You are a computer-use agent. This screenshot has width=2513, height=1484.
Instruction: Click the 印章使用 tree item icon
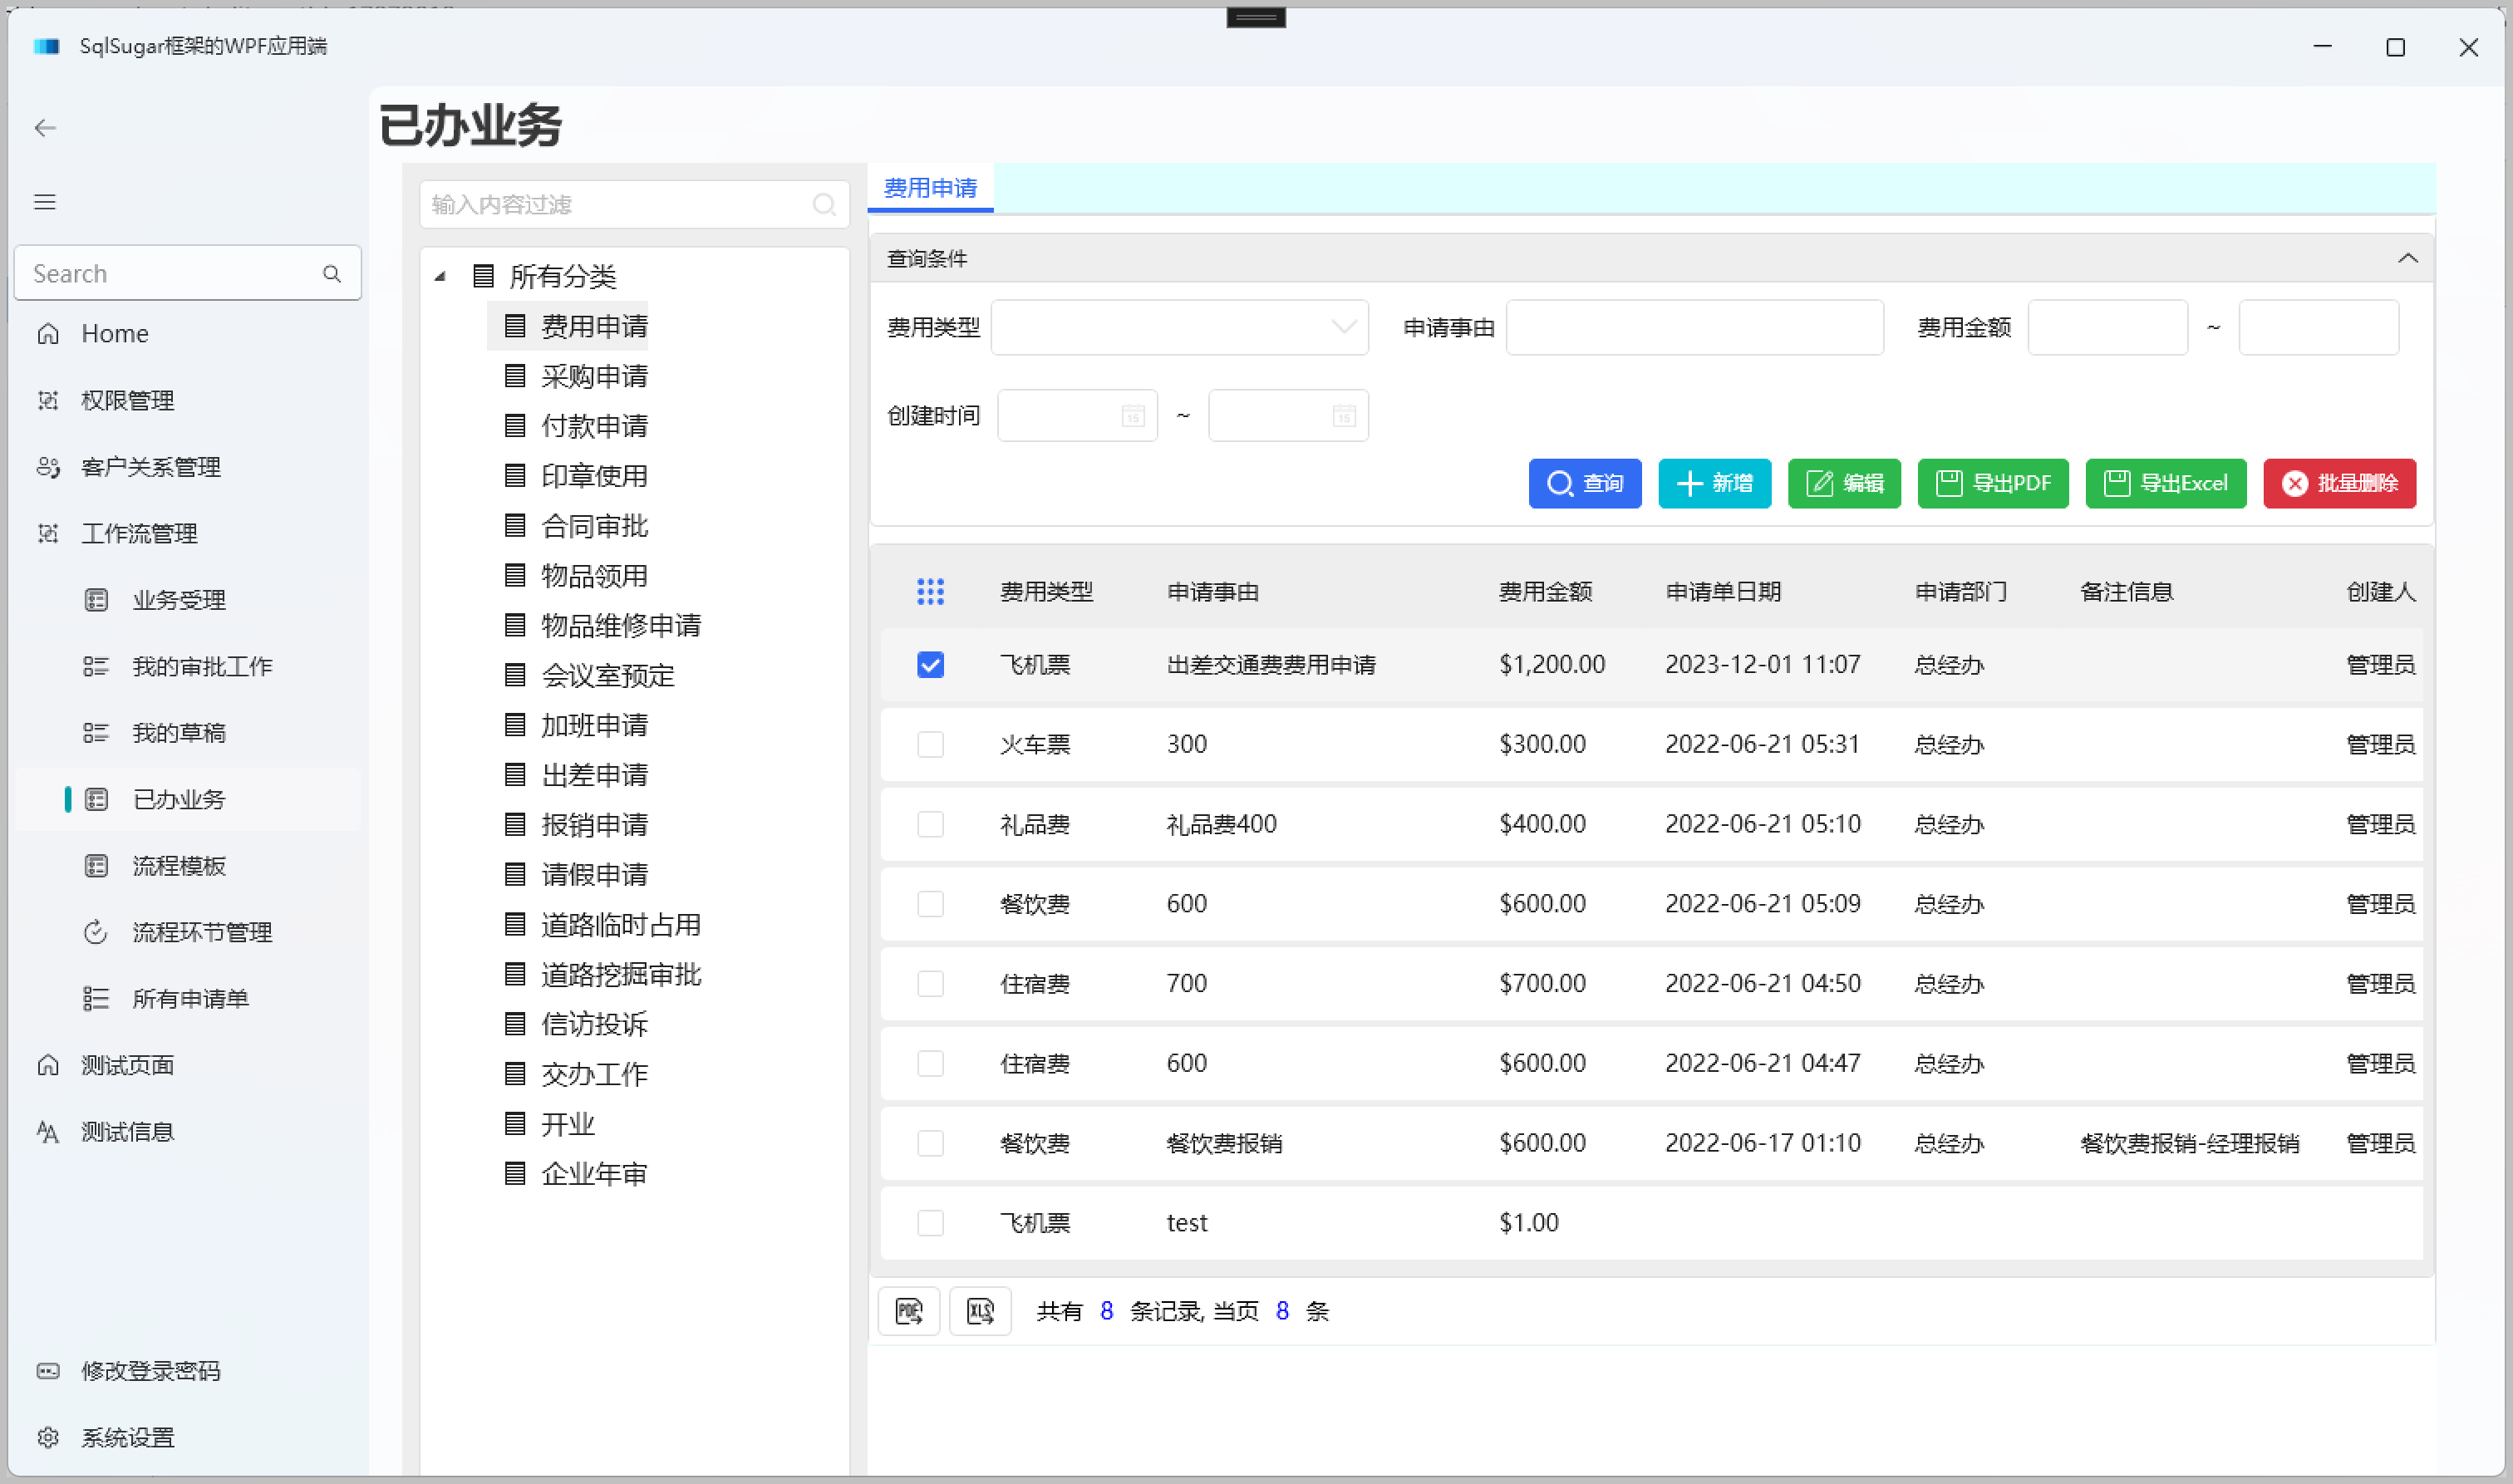(515, 476)
